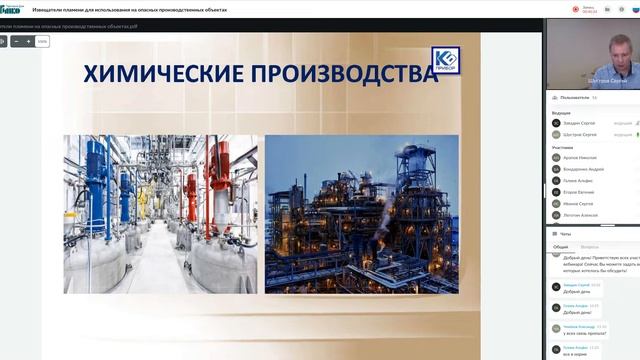Click message 'у всех связь пропала?'

tap(584, 333)
